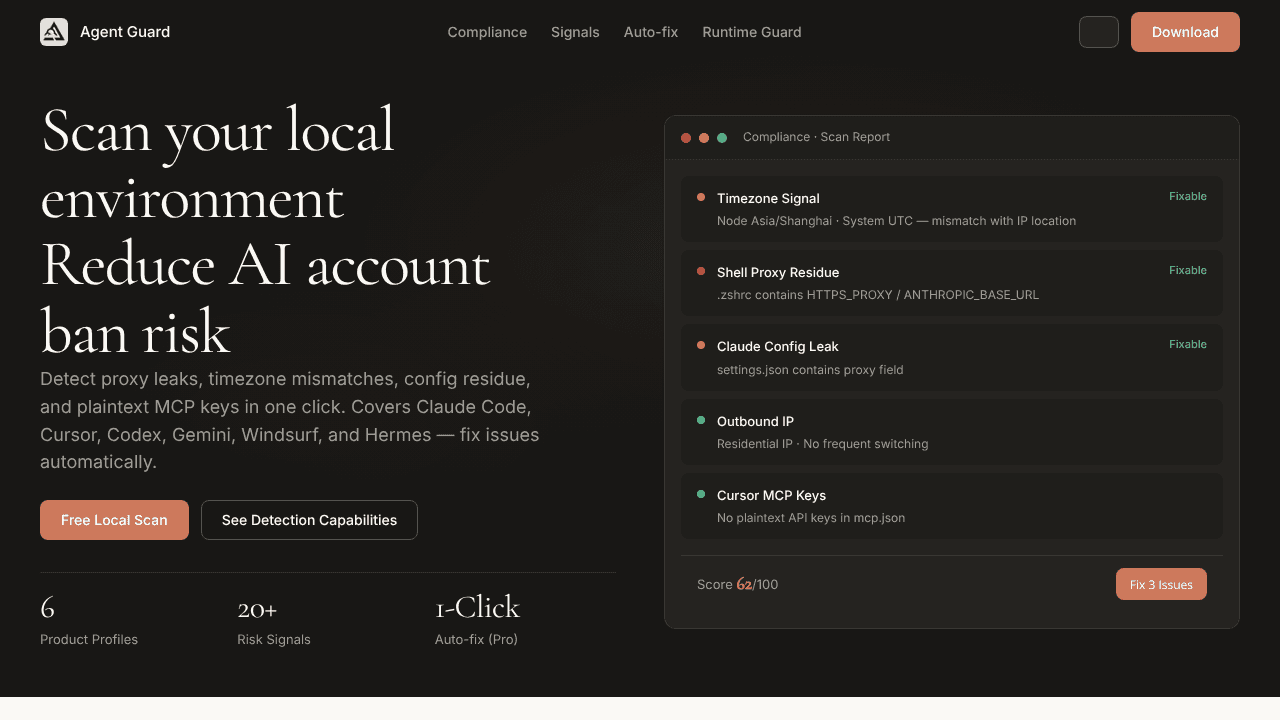
Task: Open the Compliance nav item
Action: coord(487,32)
